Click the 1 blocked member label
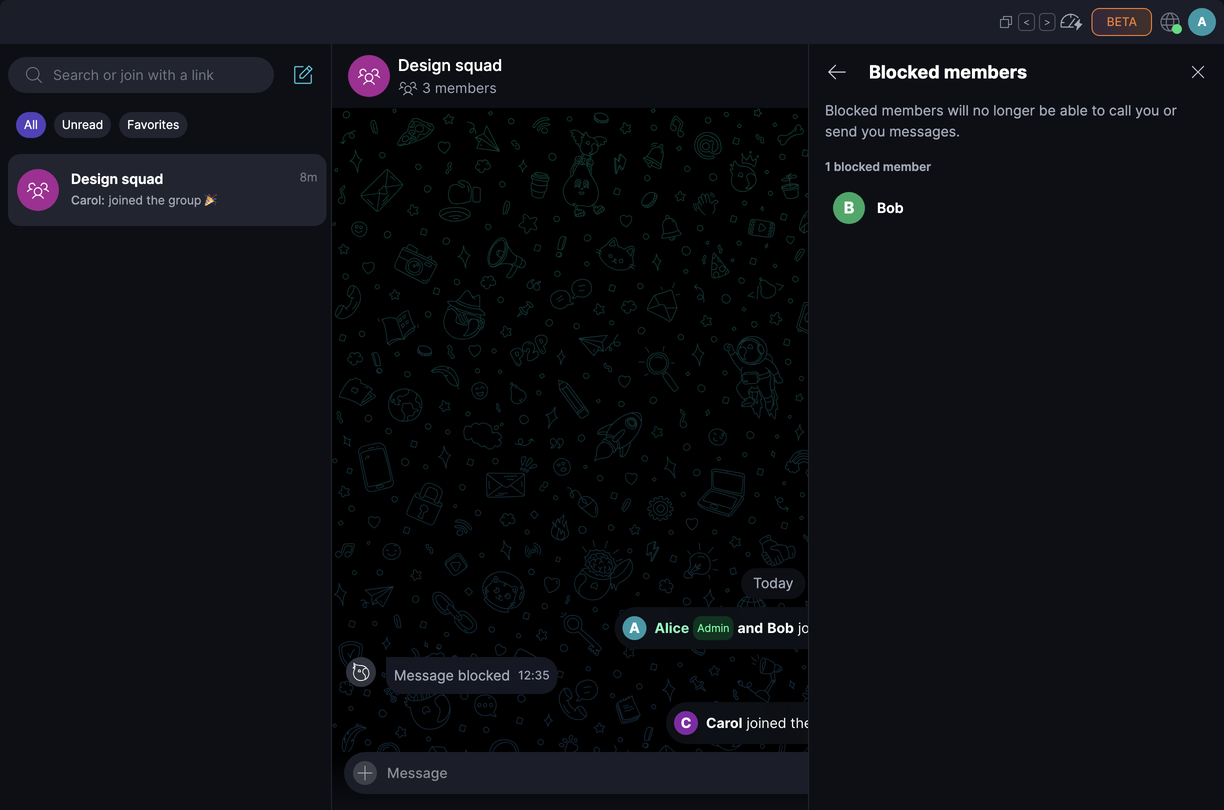 (x=878, y=167)
